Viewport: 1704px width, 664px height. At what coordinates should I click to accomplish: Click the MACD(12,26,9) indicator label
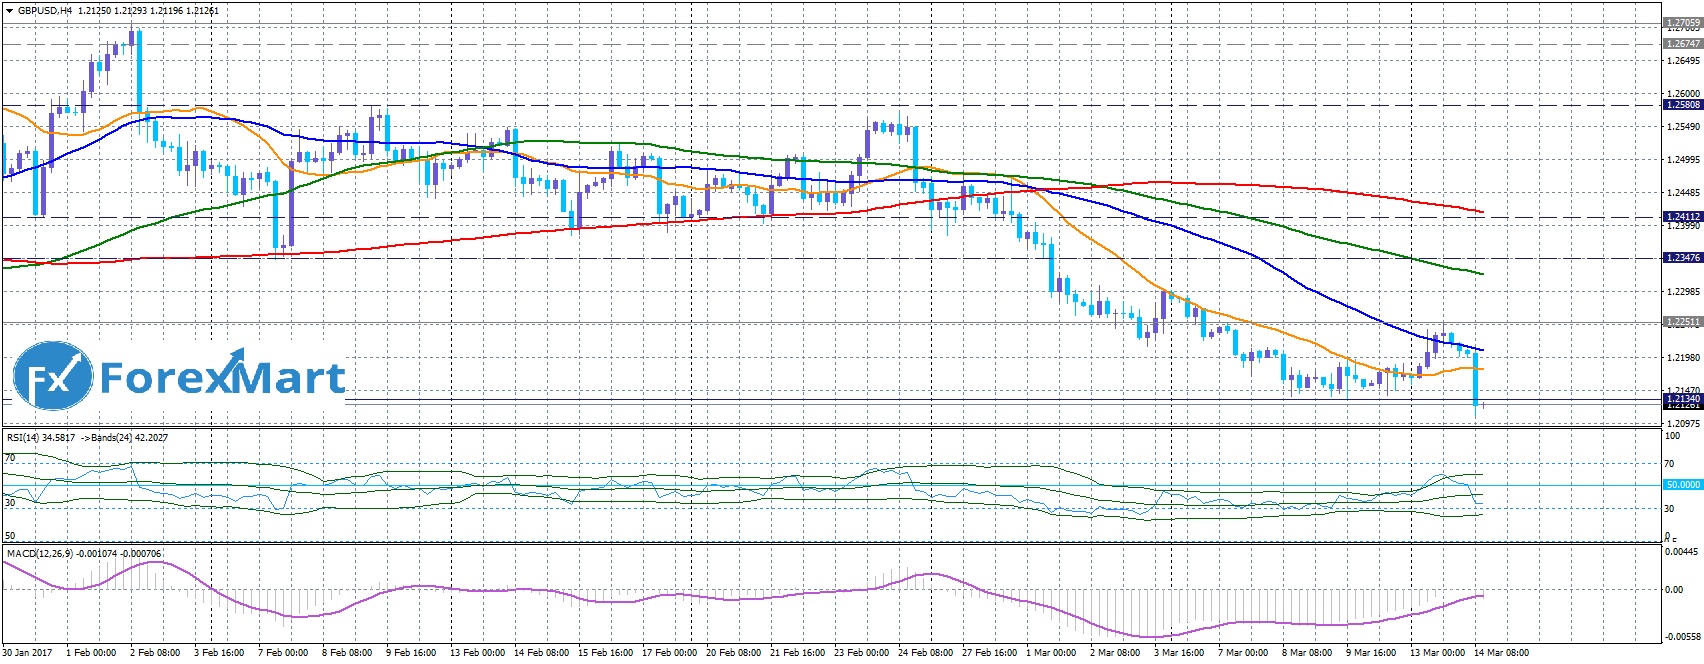[42, 553]
